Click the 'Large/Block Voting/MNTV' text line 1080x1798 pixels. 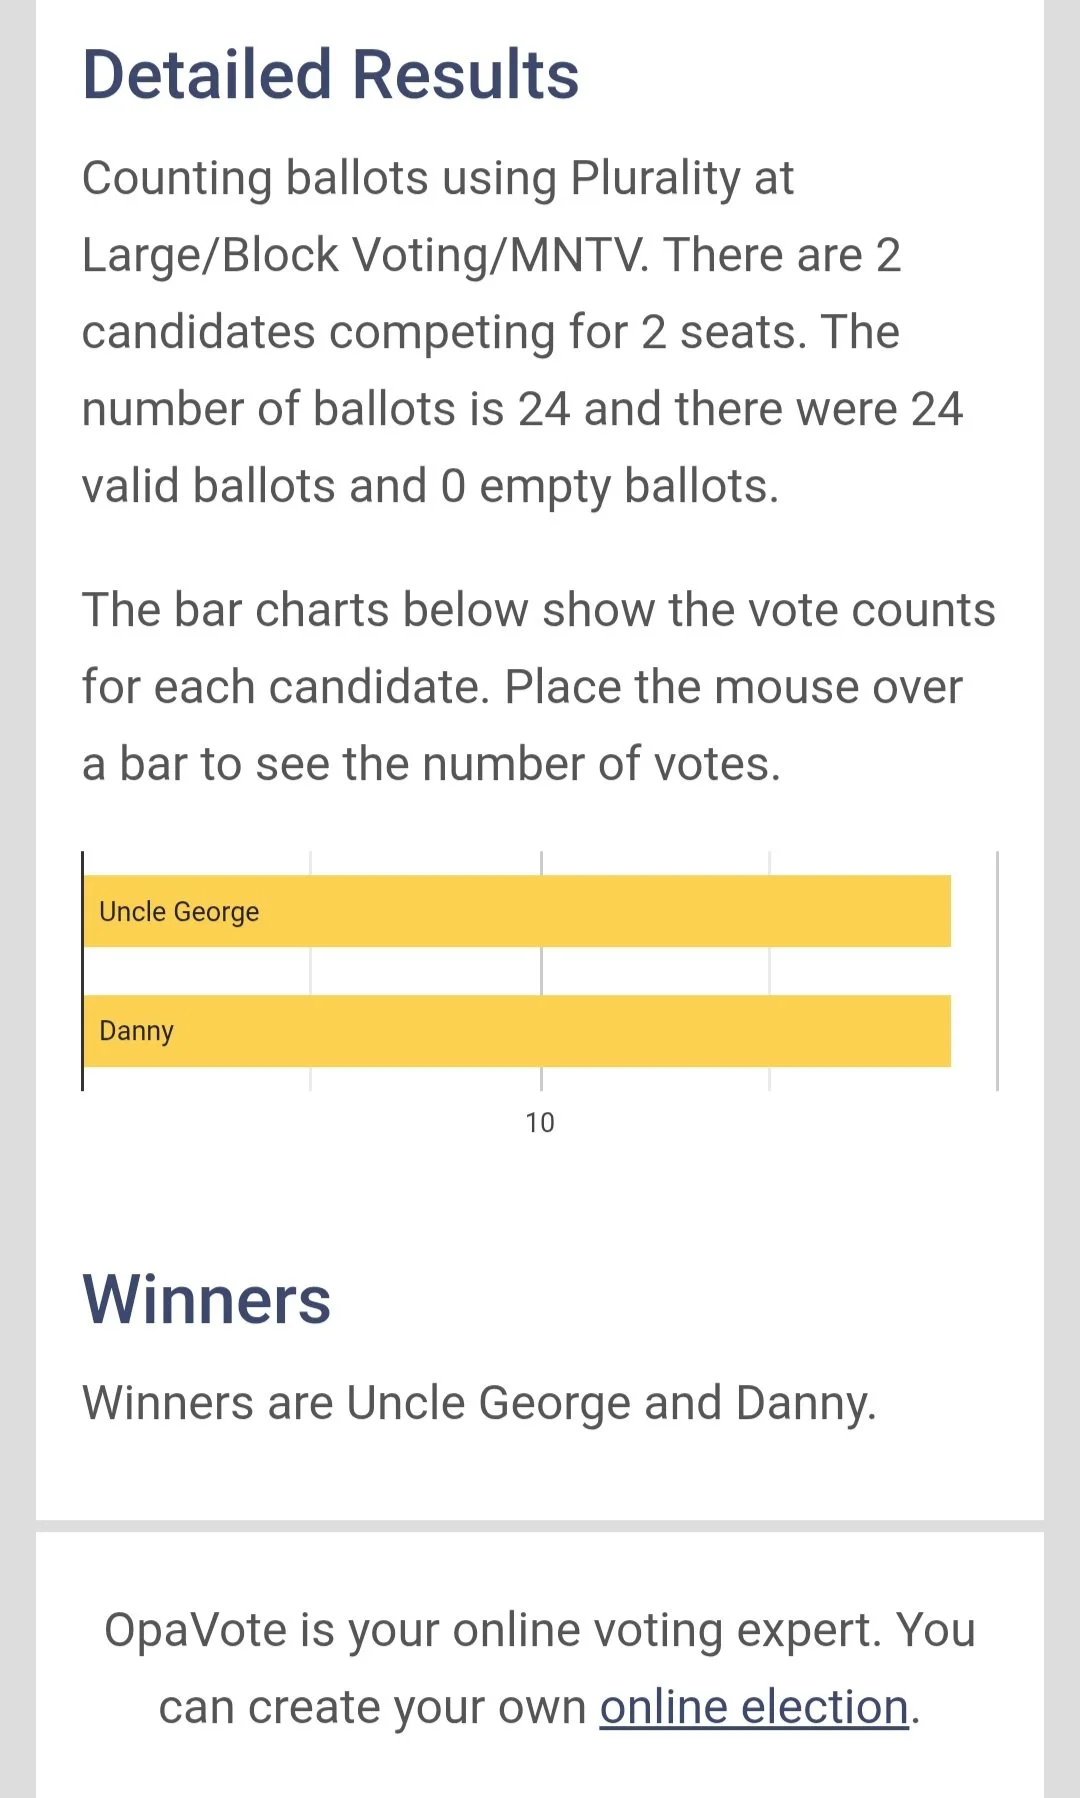point(366,255)
